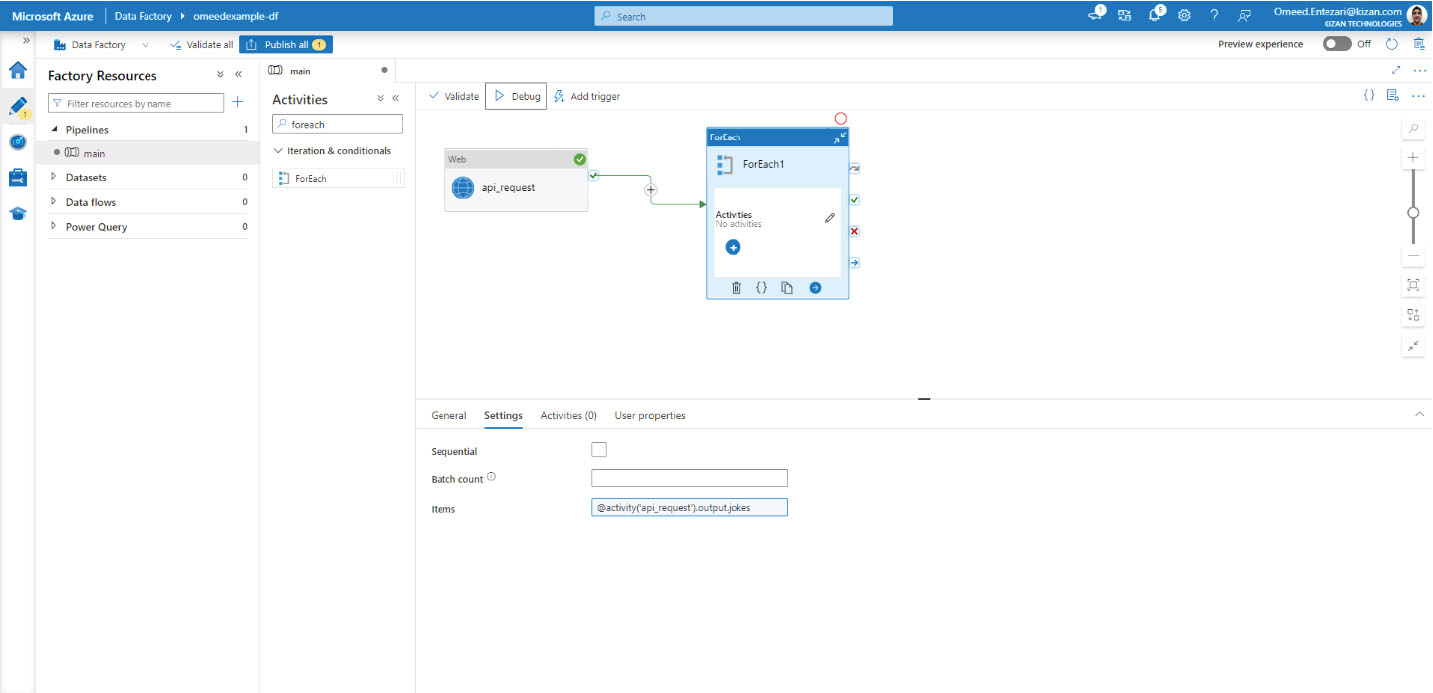
Task: Click Publish all button
Action: point(286,45)
